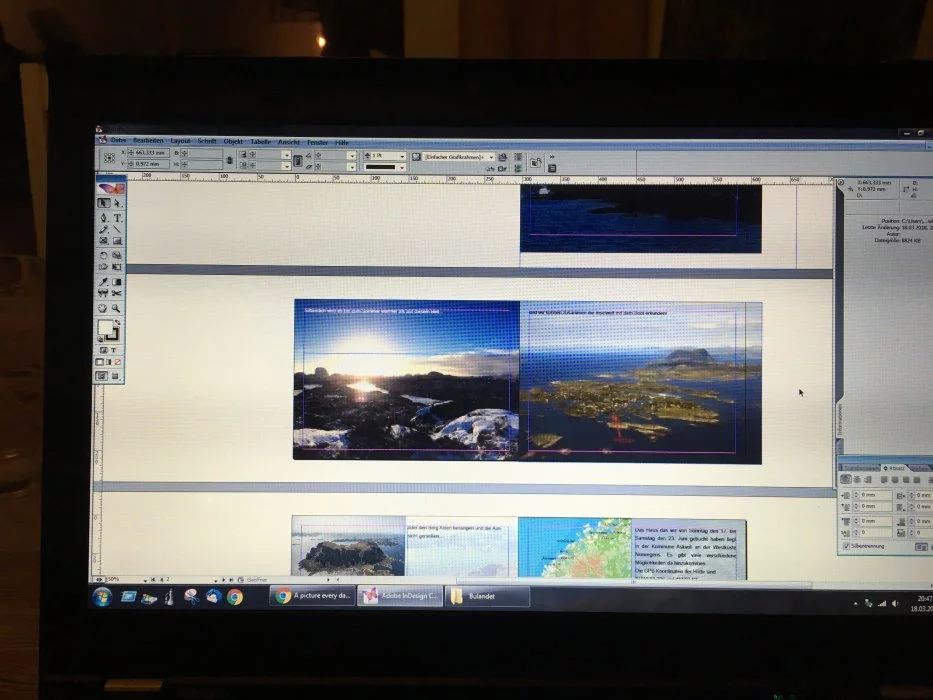Choose the Eyedropper tool

pyautogui.click(x=104, y=283)
